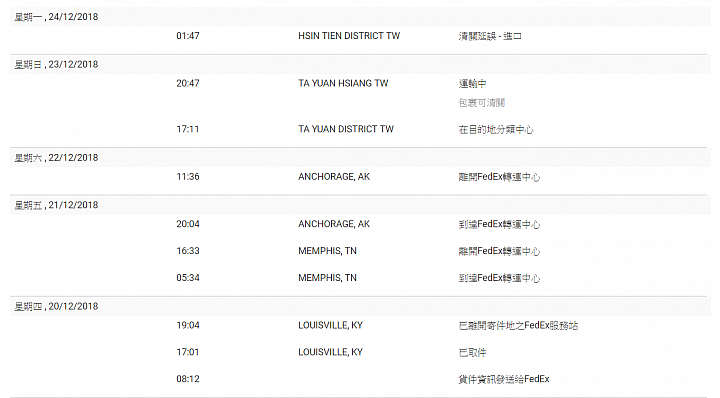720x398 pixels.
Task: Select the 20:04 ANCHORAGE, AK arrival row
Action: pyautogui.click(x=360, y=224)
